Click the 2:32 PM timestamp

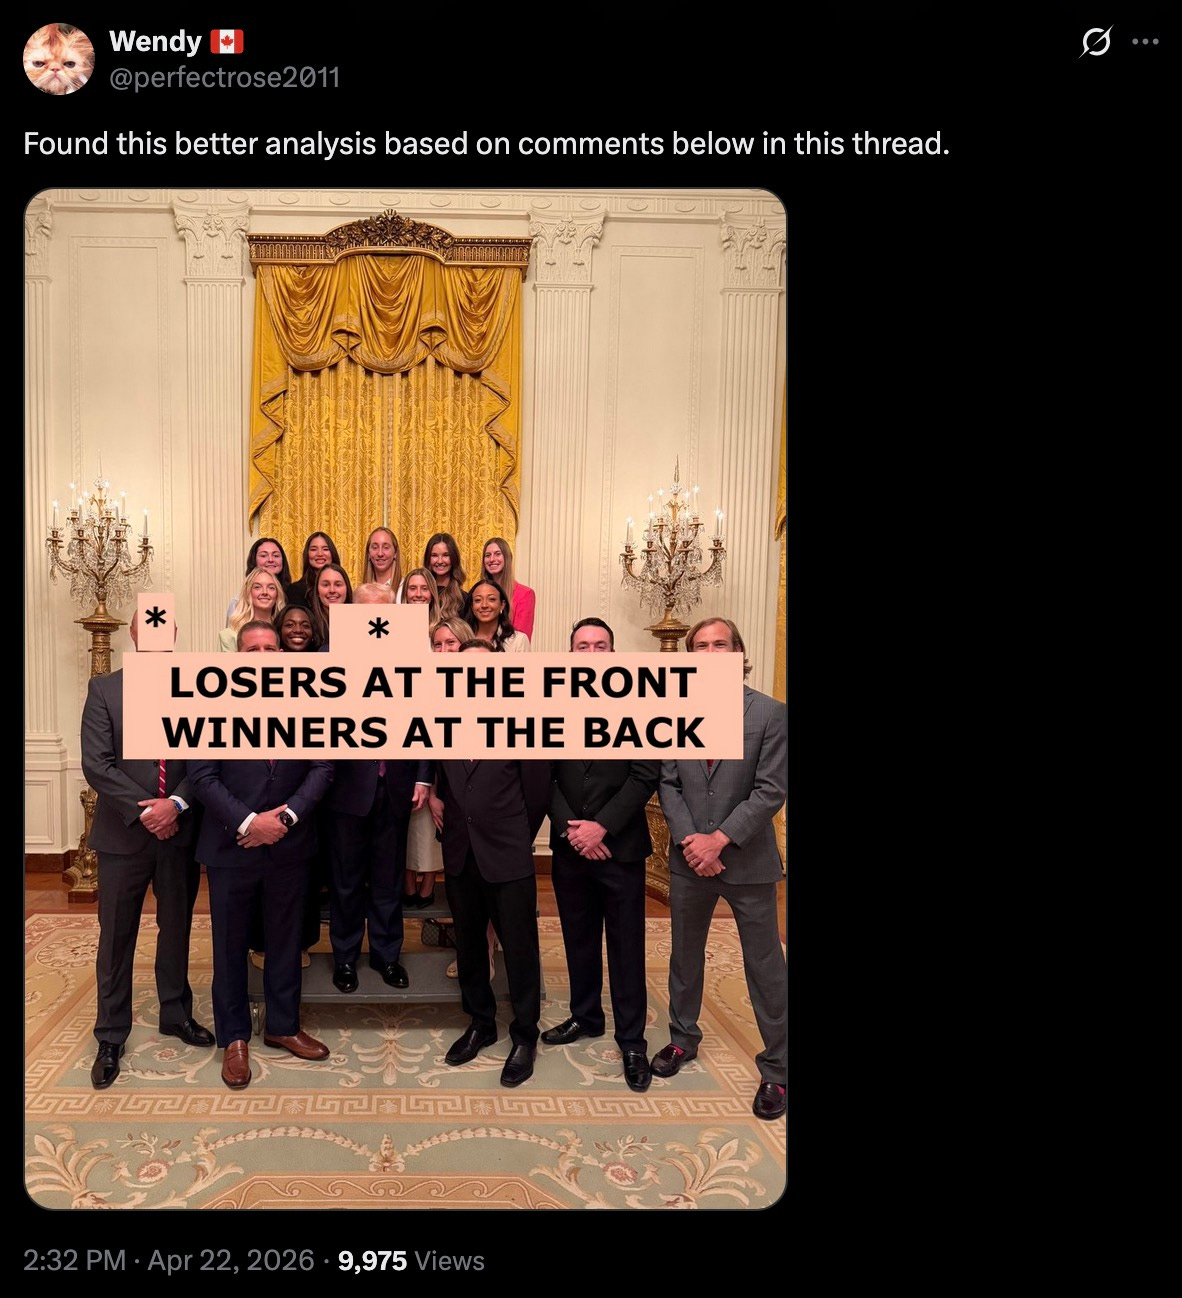(x=74, y=1260)
